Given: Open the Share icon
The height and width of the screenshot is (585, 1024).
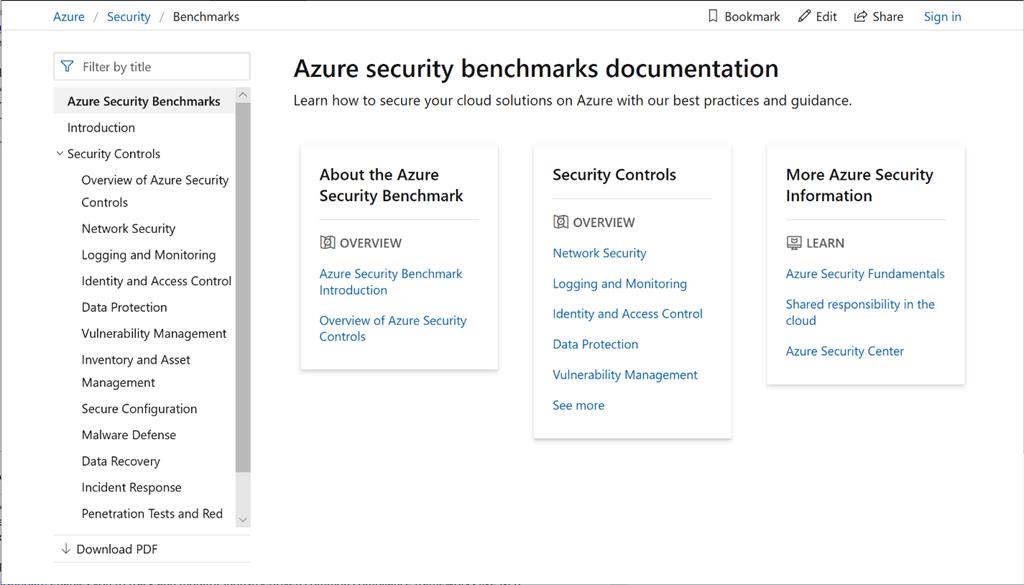Looking at the screenshot, I should point(862,16).
